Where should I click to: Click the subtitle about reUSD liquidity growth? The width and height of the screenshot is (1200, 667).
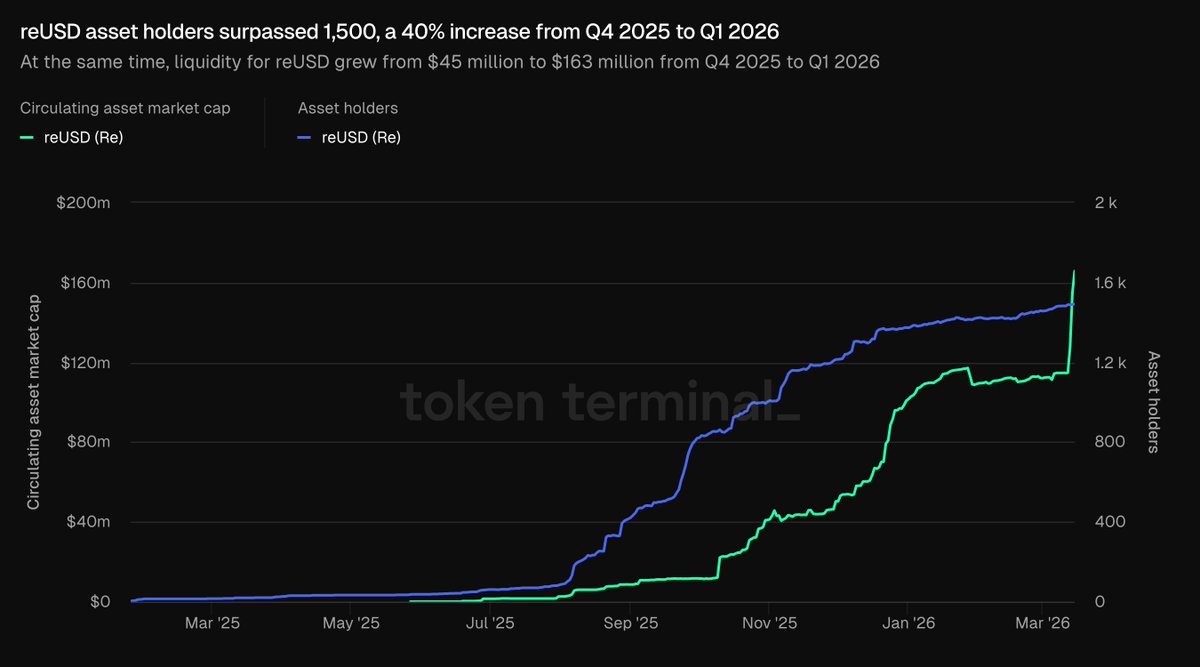[x=450, y=62]
